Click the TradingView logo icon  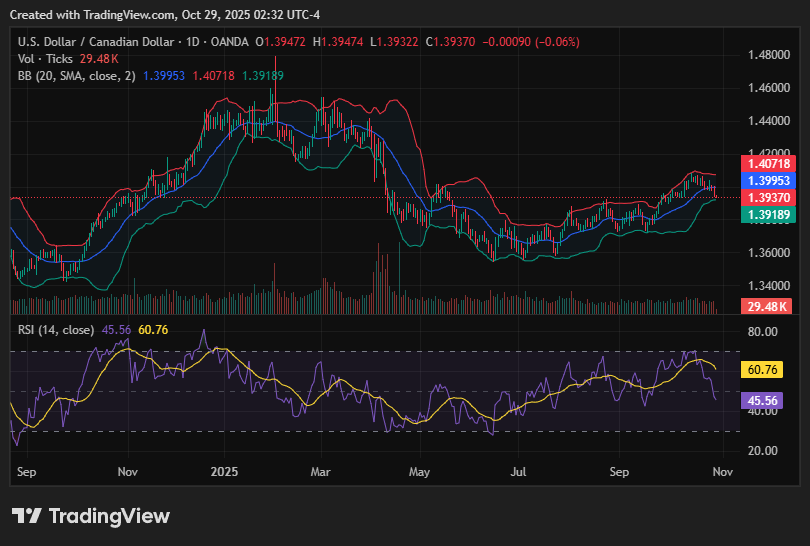[27, 516]
